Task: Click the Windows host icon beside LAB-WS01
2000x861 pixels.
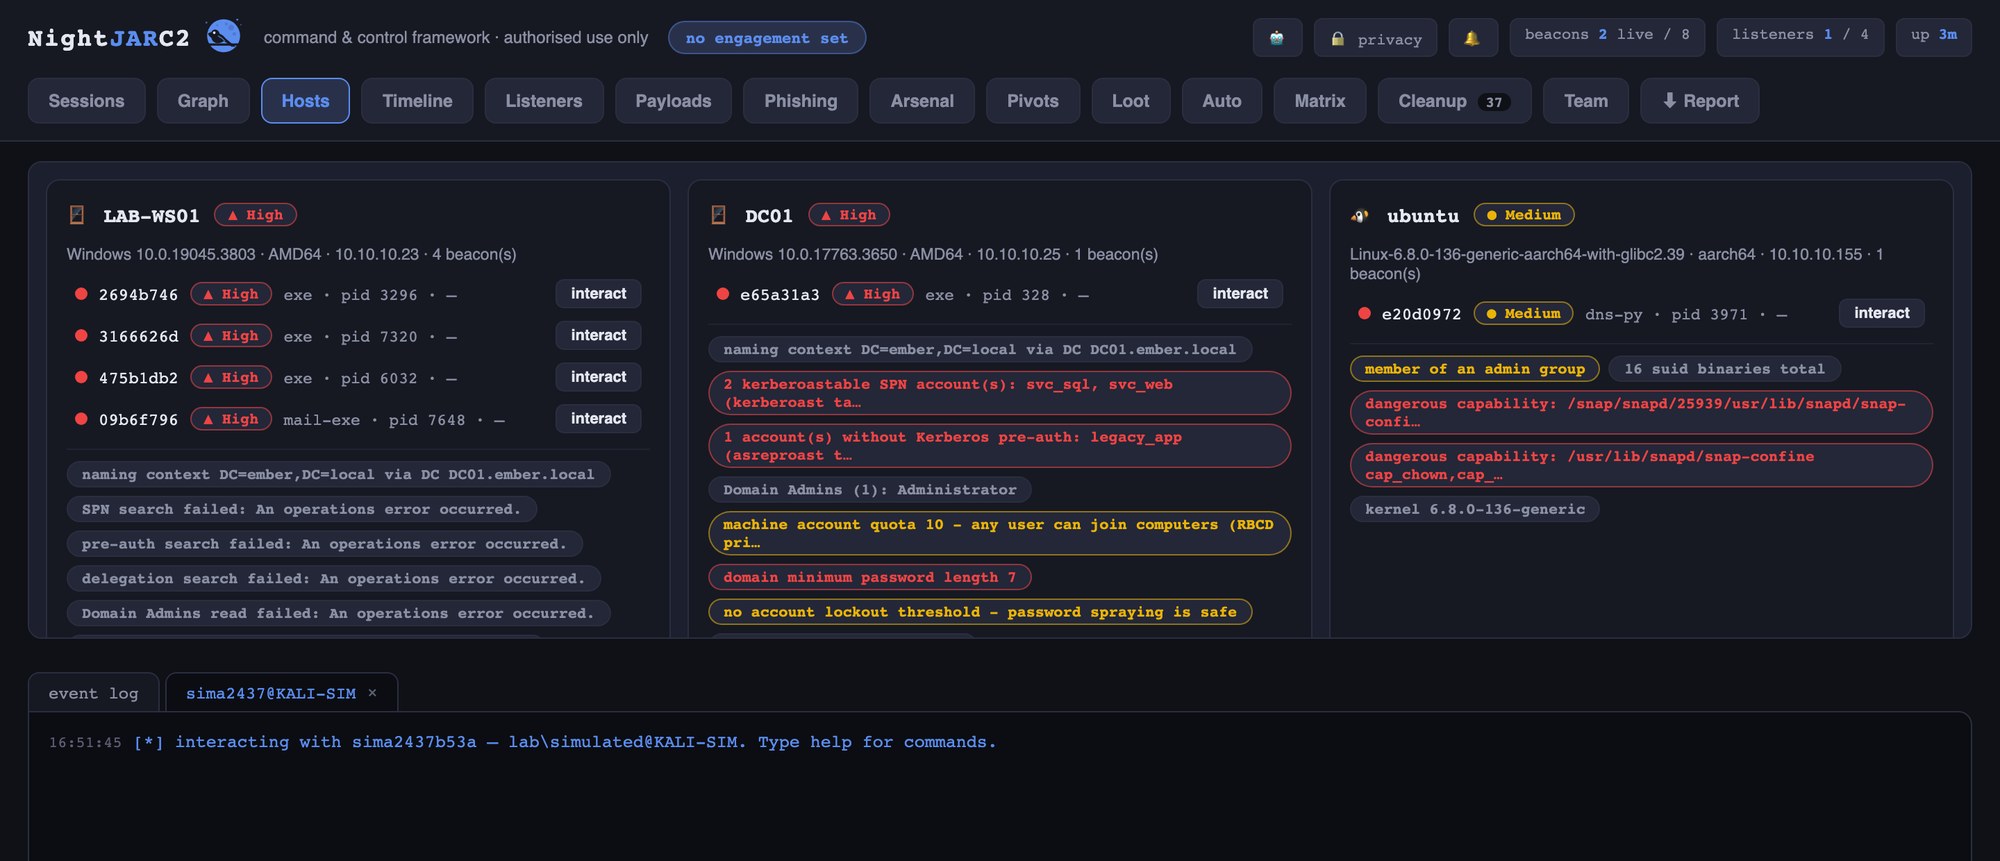Action: (77, 215)
